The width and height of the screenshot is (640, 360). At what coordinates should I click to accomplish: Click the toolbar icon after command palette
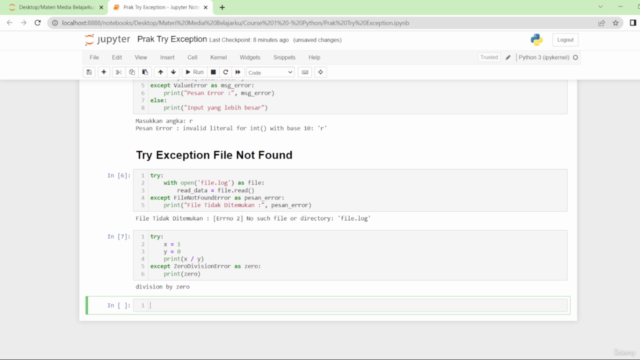(320, 72)
